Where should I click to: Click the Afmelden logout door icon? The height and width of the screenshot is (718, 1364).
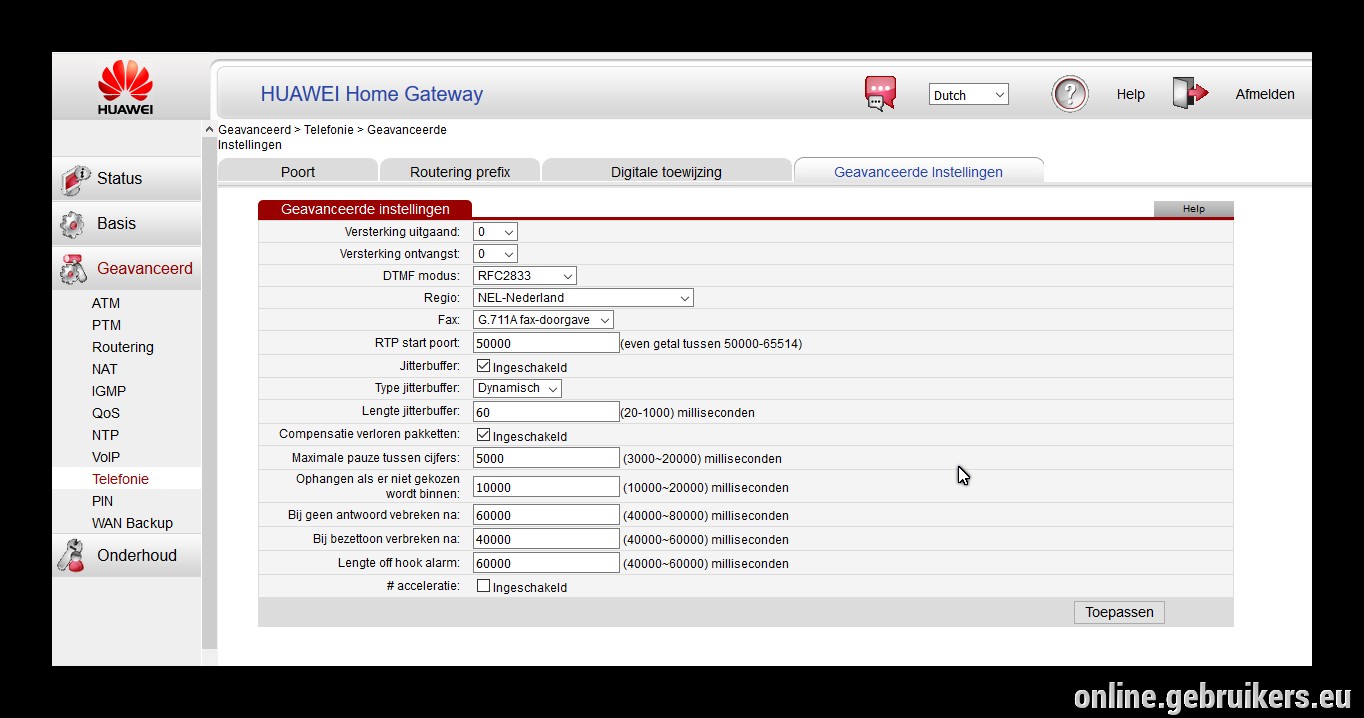tap(1191, 93)
